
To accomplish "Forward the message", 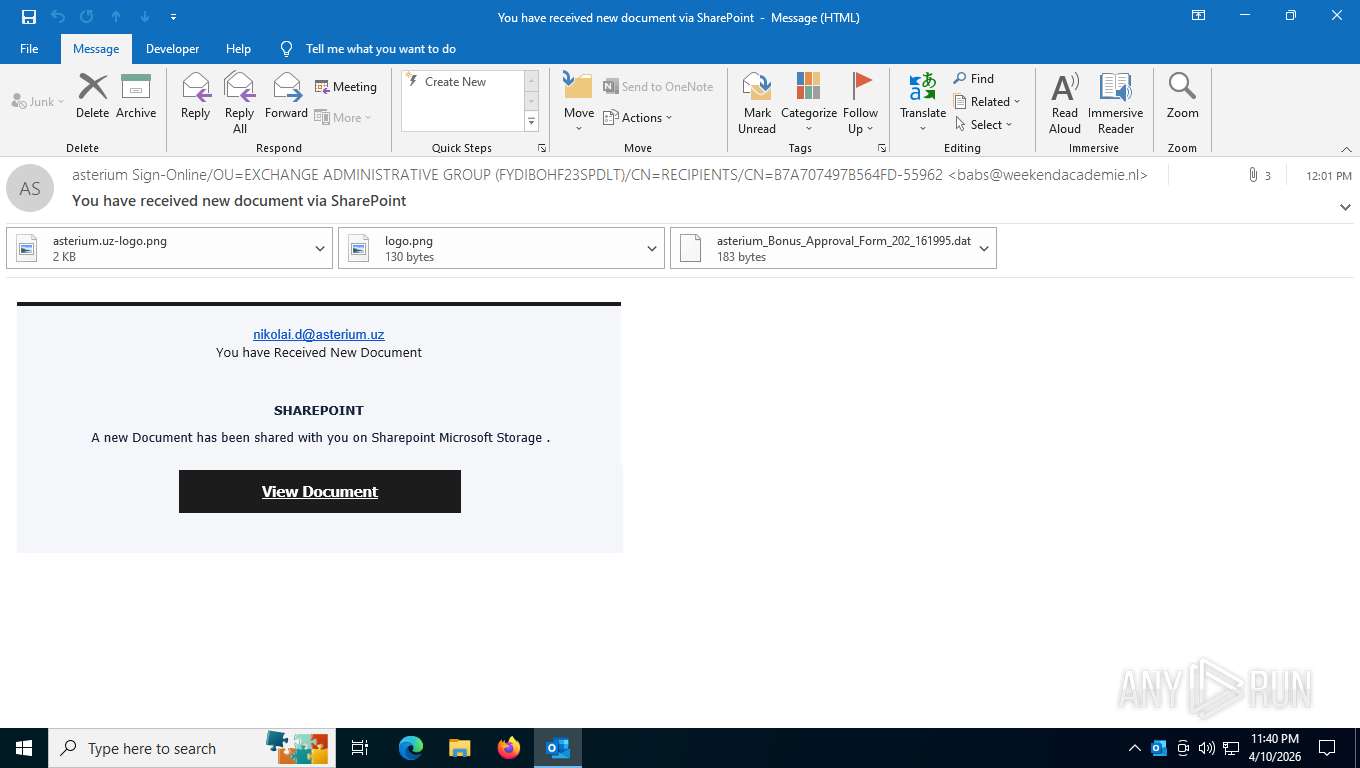I will (x=286, y=97).
